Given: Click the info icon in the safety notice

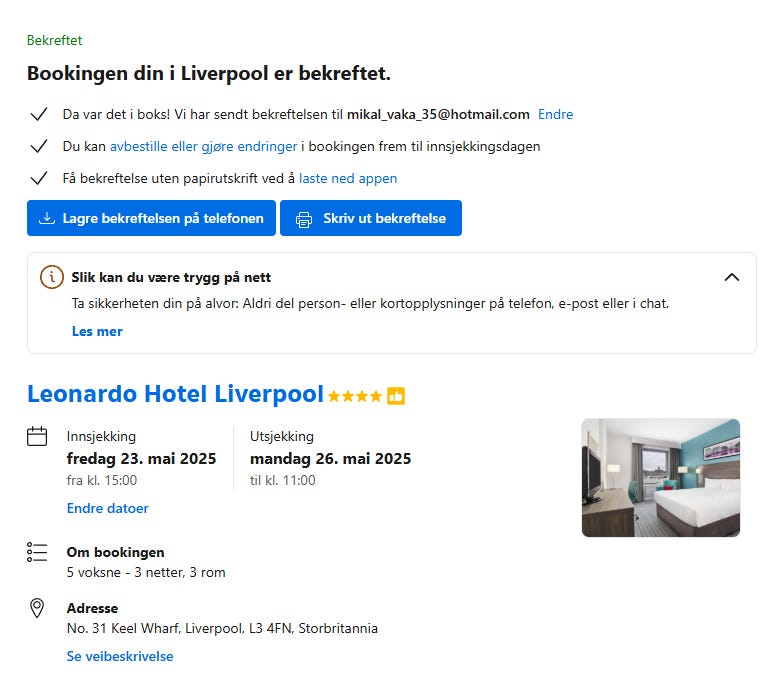Looking at the screenshot, I should [52, 277].
